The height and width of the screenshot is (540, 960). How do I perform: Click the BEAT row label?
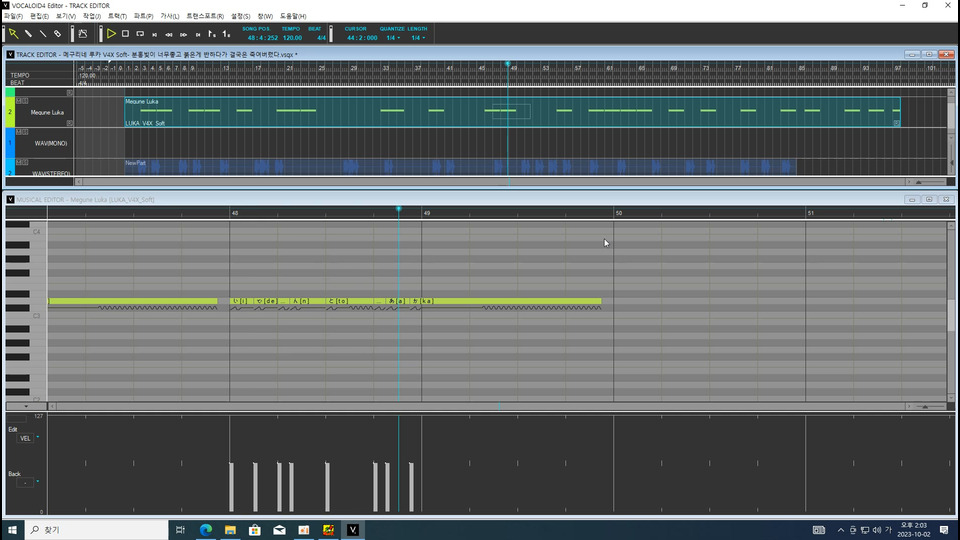point(17,83)
